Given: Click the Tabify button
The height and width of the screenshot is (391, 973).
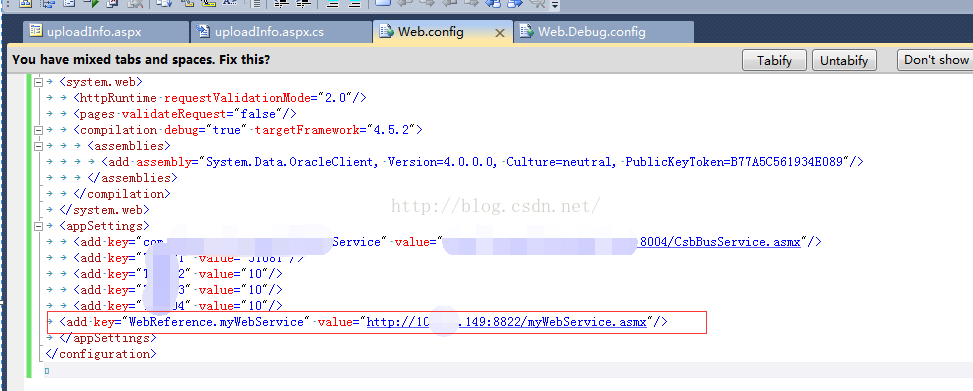Looking at the screenshot, I should click(774, 60).
